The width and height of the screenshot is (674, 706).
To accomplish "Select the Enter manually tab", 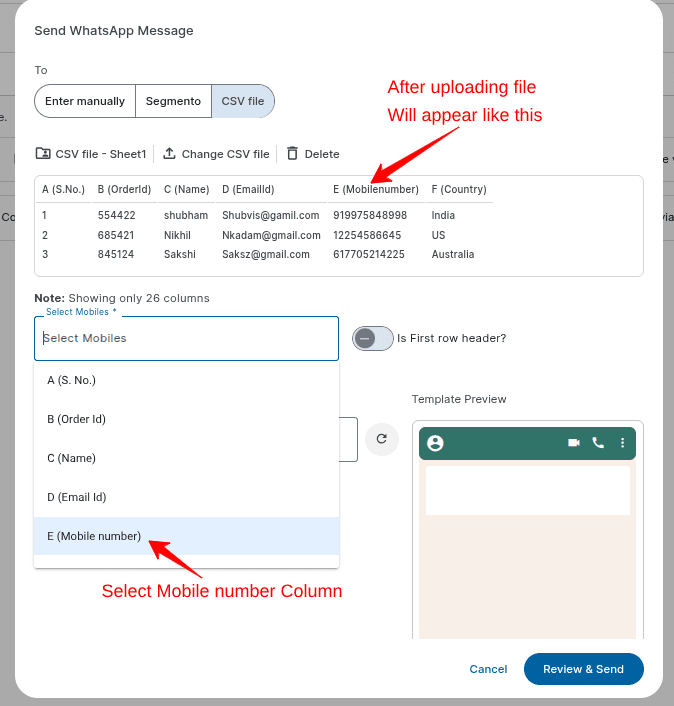I will pyautogui.click(x=85, y=101).
